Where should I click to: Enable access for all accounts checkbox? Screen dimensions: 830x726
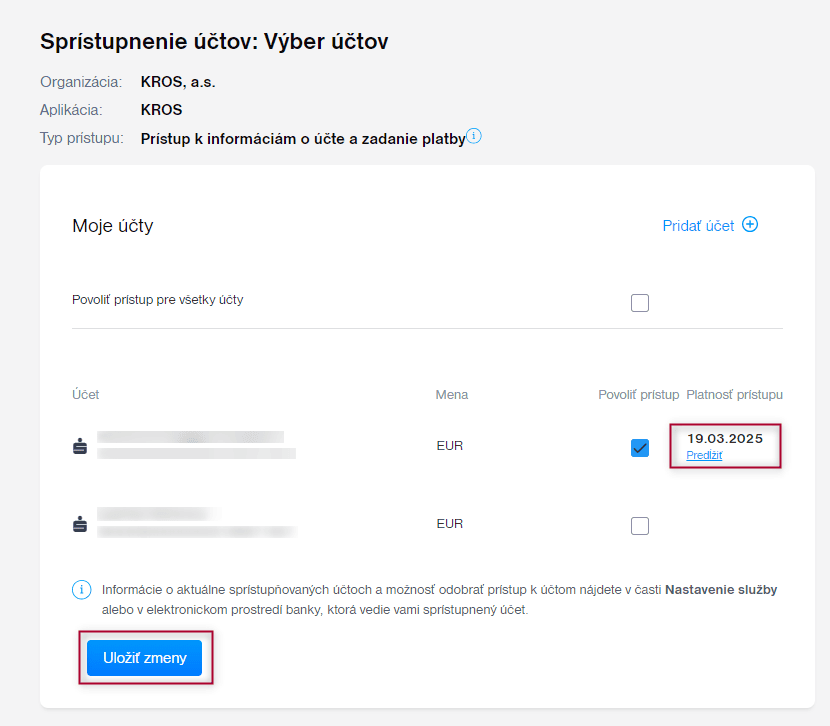coord(640,303)
